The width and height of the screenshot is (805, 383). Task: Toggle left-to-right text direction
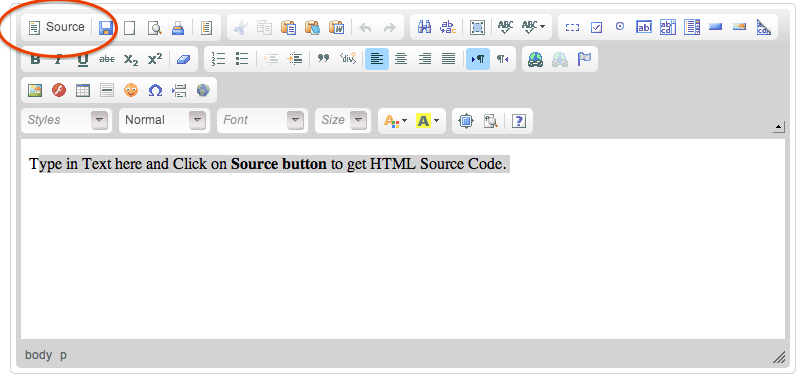point(478,60)
